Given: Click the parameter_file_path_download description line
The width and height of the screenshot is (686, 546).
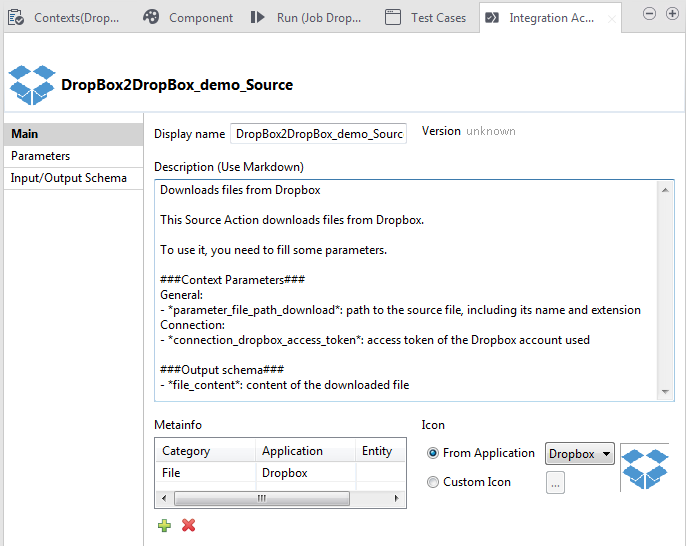Looking at the screenshot, I should [x=400, y=310].
